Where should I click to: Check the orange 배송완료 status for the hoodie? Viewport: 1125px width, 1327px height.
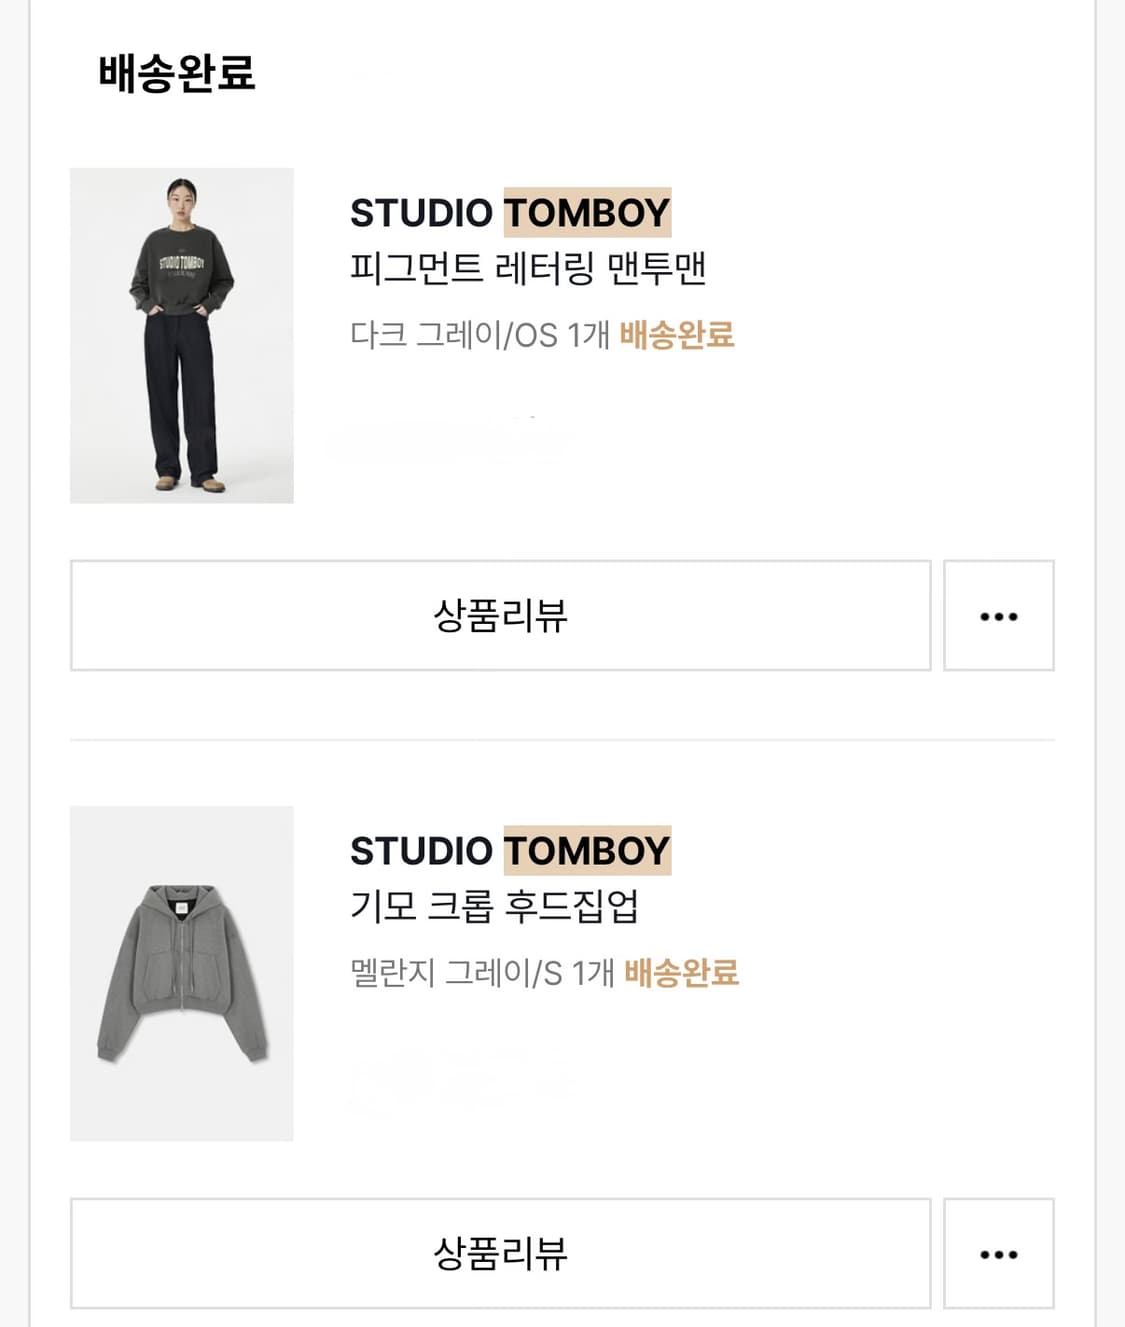[681, 973]
